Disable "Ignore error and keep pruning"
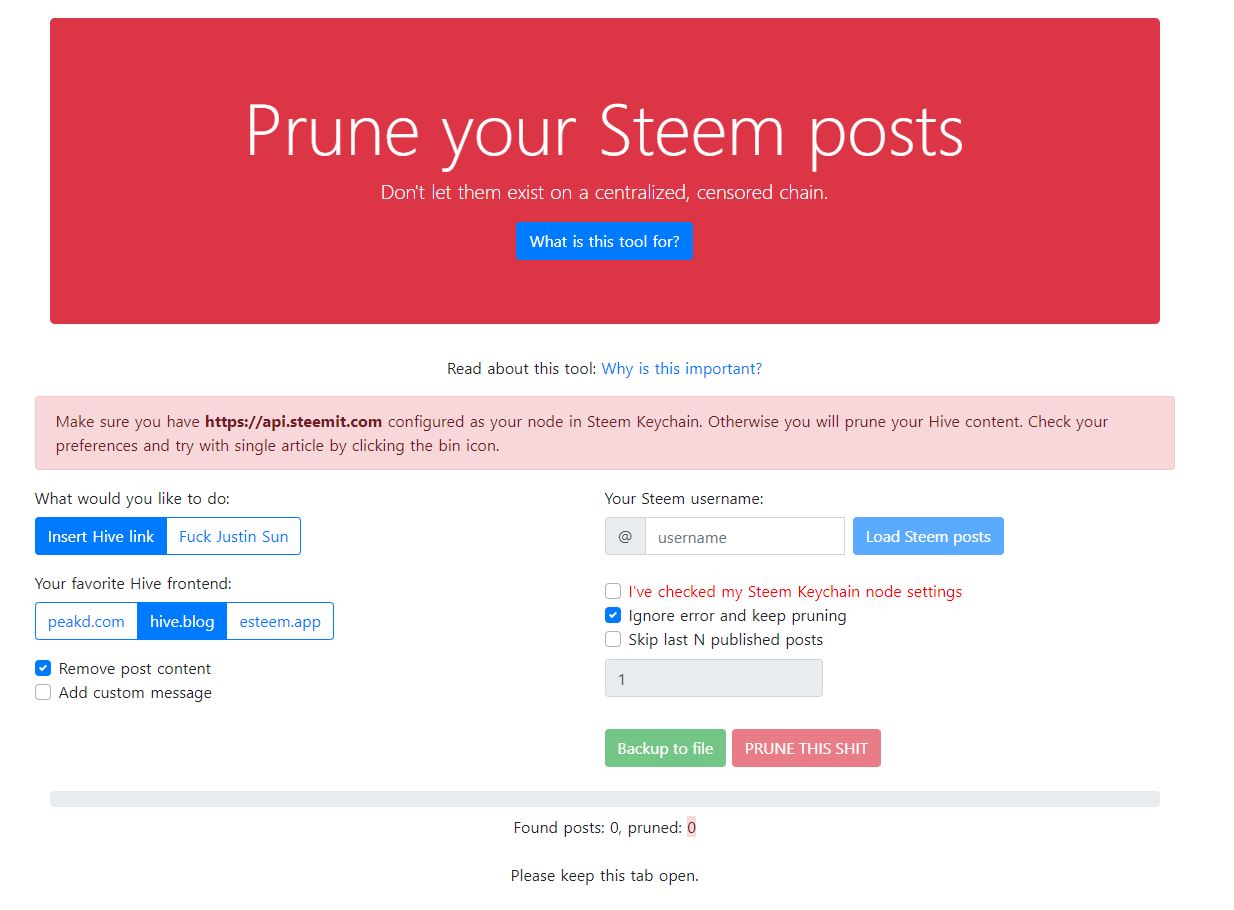This screenshot has width=1234, height=910. (x=613, y=615)
